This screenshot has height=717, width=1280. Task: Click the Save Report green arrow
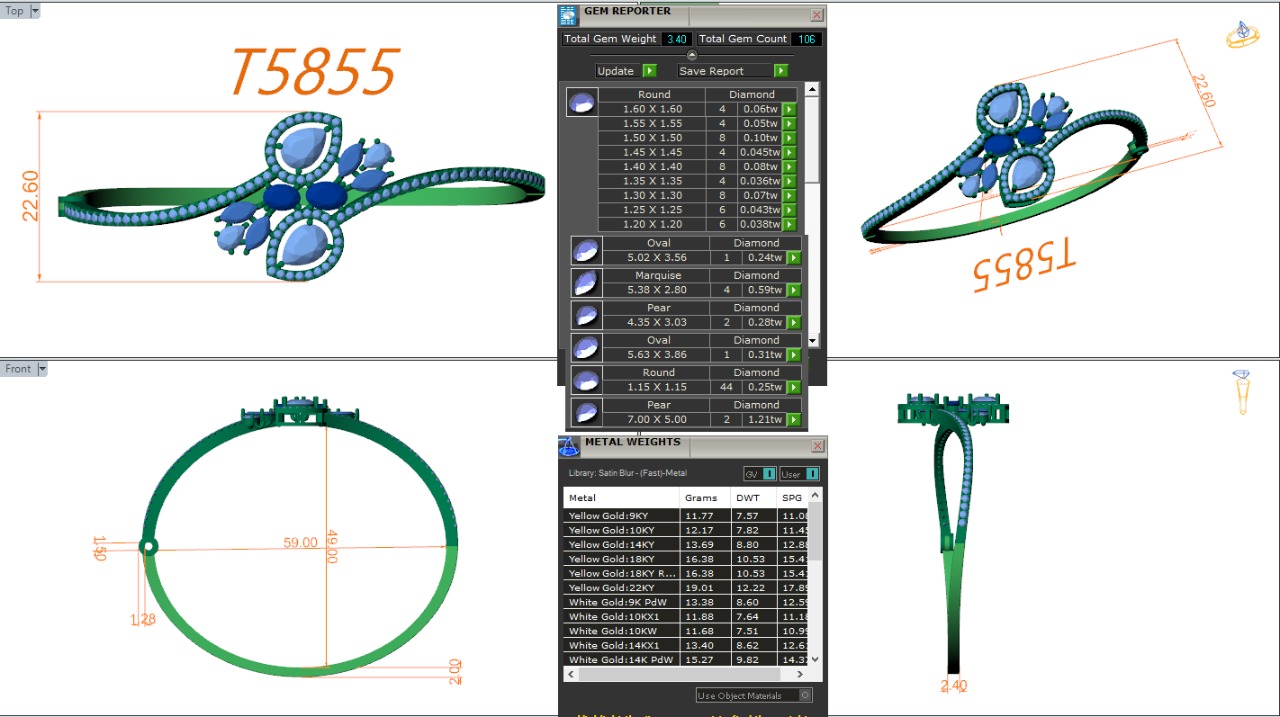(x=780, y=71)
